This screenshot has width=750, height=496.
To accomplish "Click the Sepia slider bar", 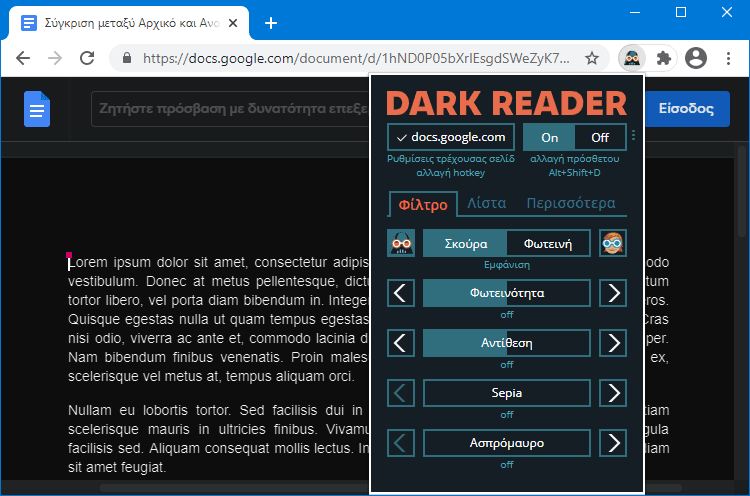I will coord(507,393).
